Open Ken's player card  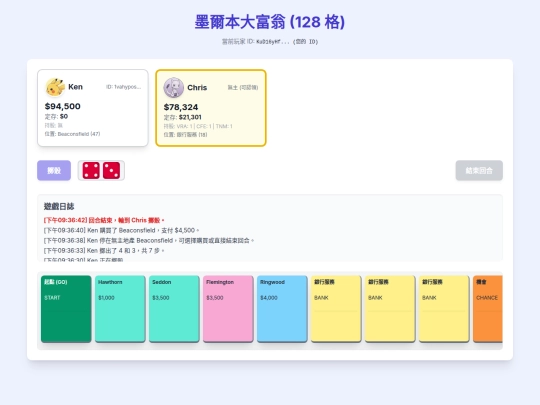click(x=93, y=108)
